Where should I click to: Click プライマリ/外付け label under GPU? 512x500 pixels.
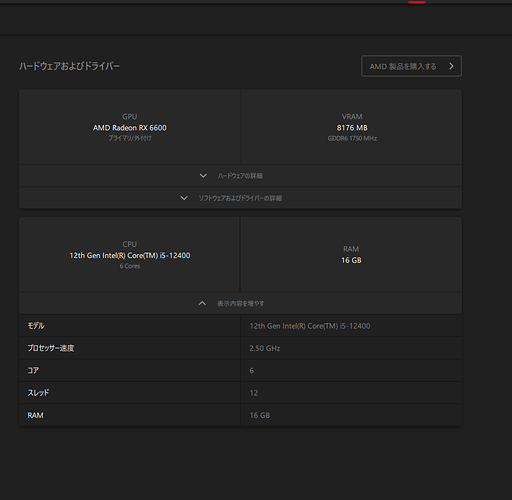[130, 138]
